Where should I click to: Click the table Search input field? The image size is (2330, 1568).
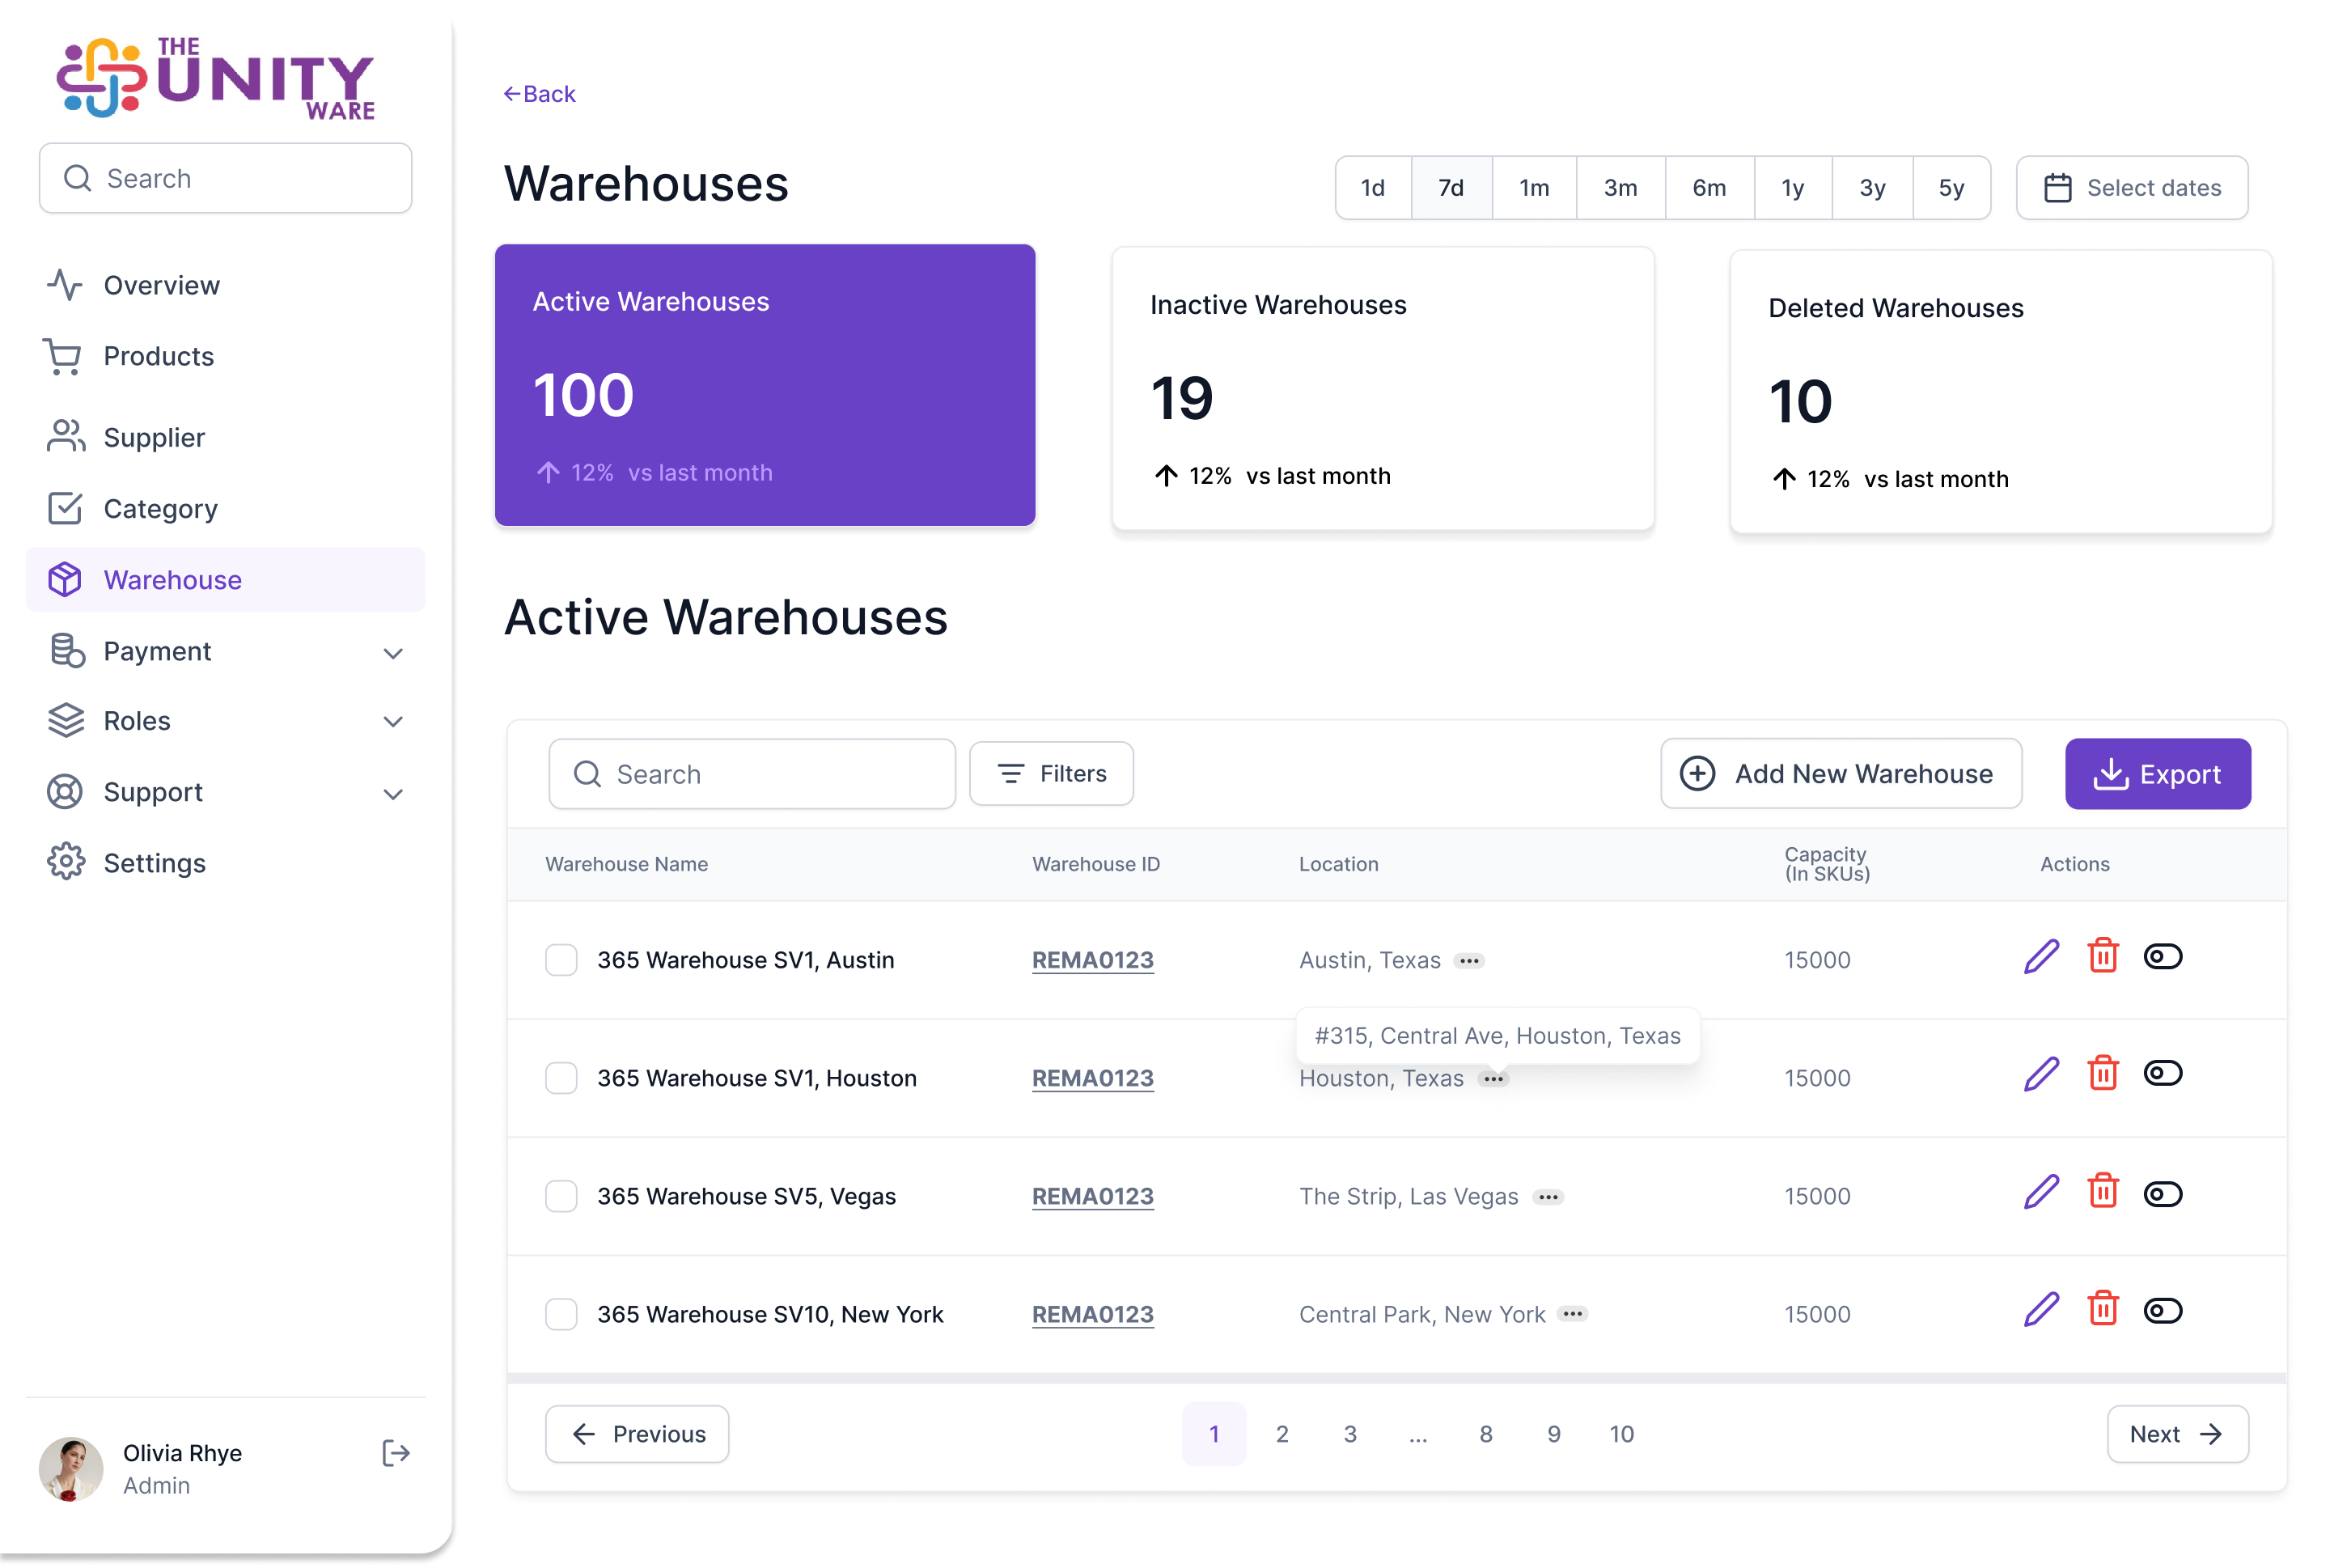click(x=752, y=774)
